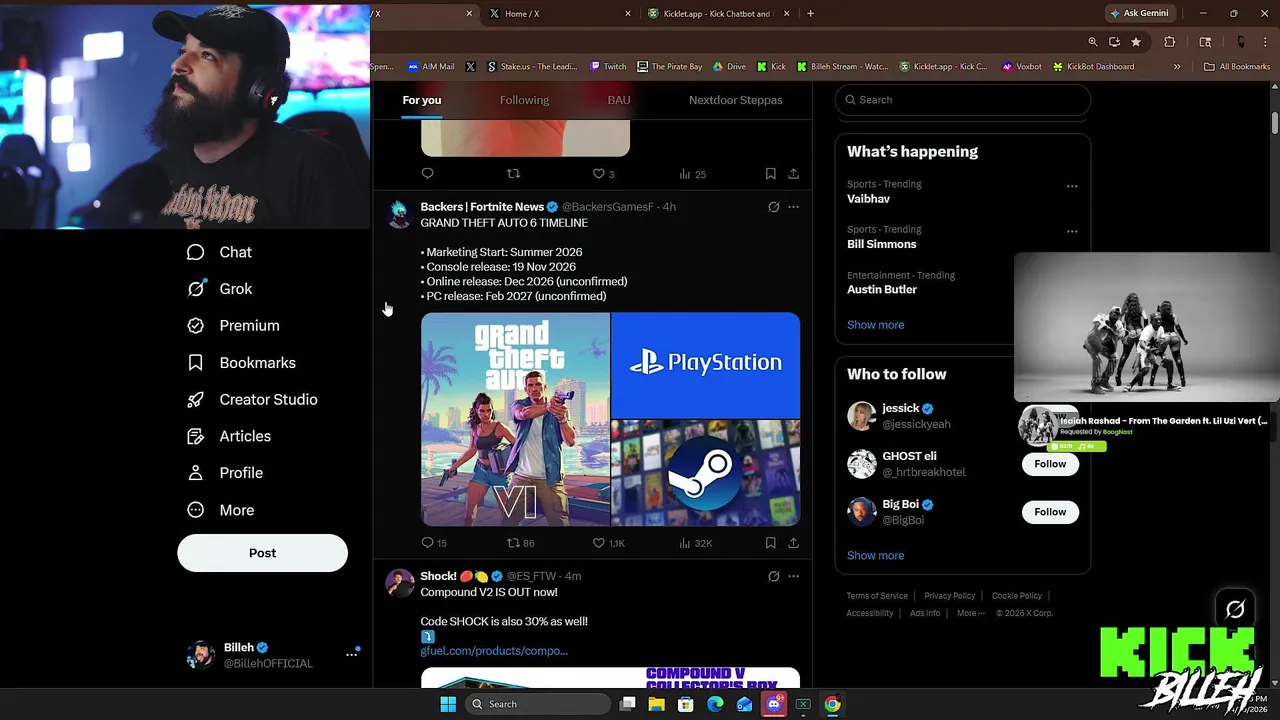Open more options on Backers post

tap(793, 207)
